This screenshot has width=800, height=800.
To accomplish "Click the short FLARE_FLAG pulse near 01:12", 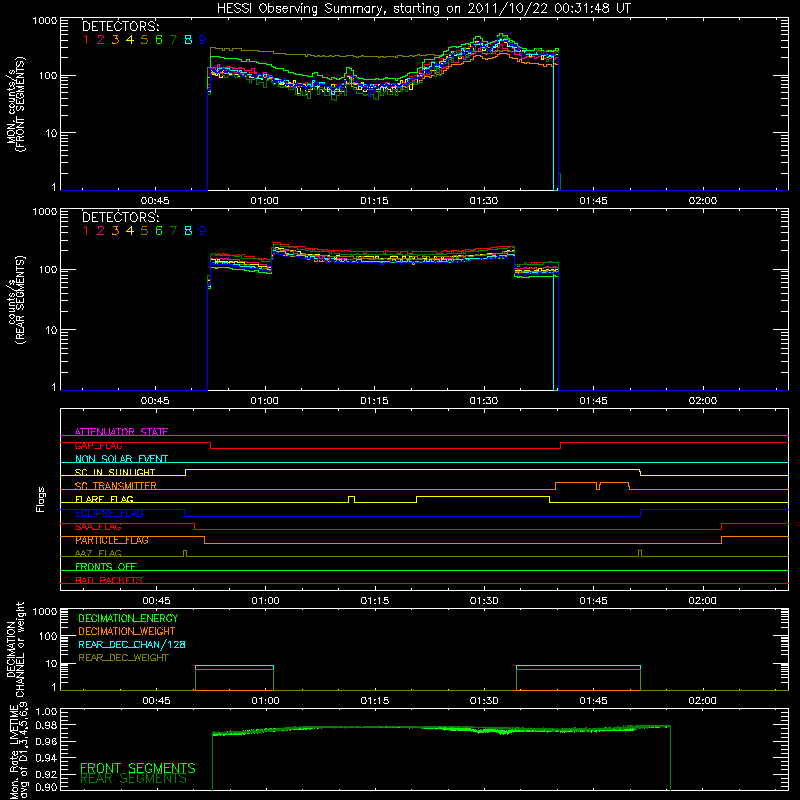I will click(x=352, y=499).
